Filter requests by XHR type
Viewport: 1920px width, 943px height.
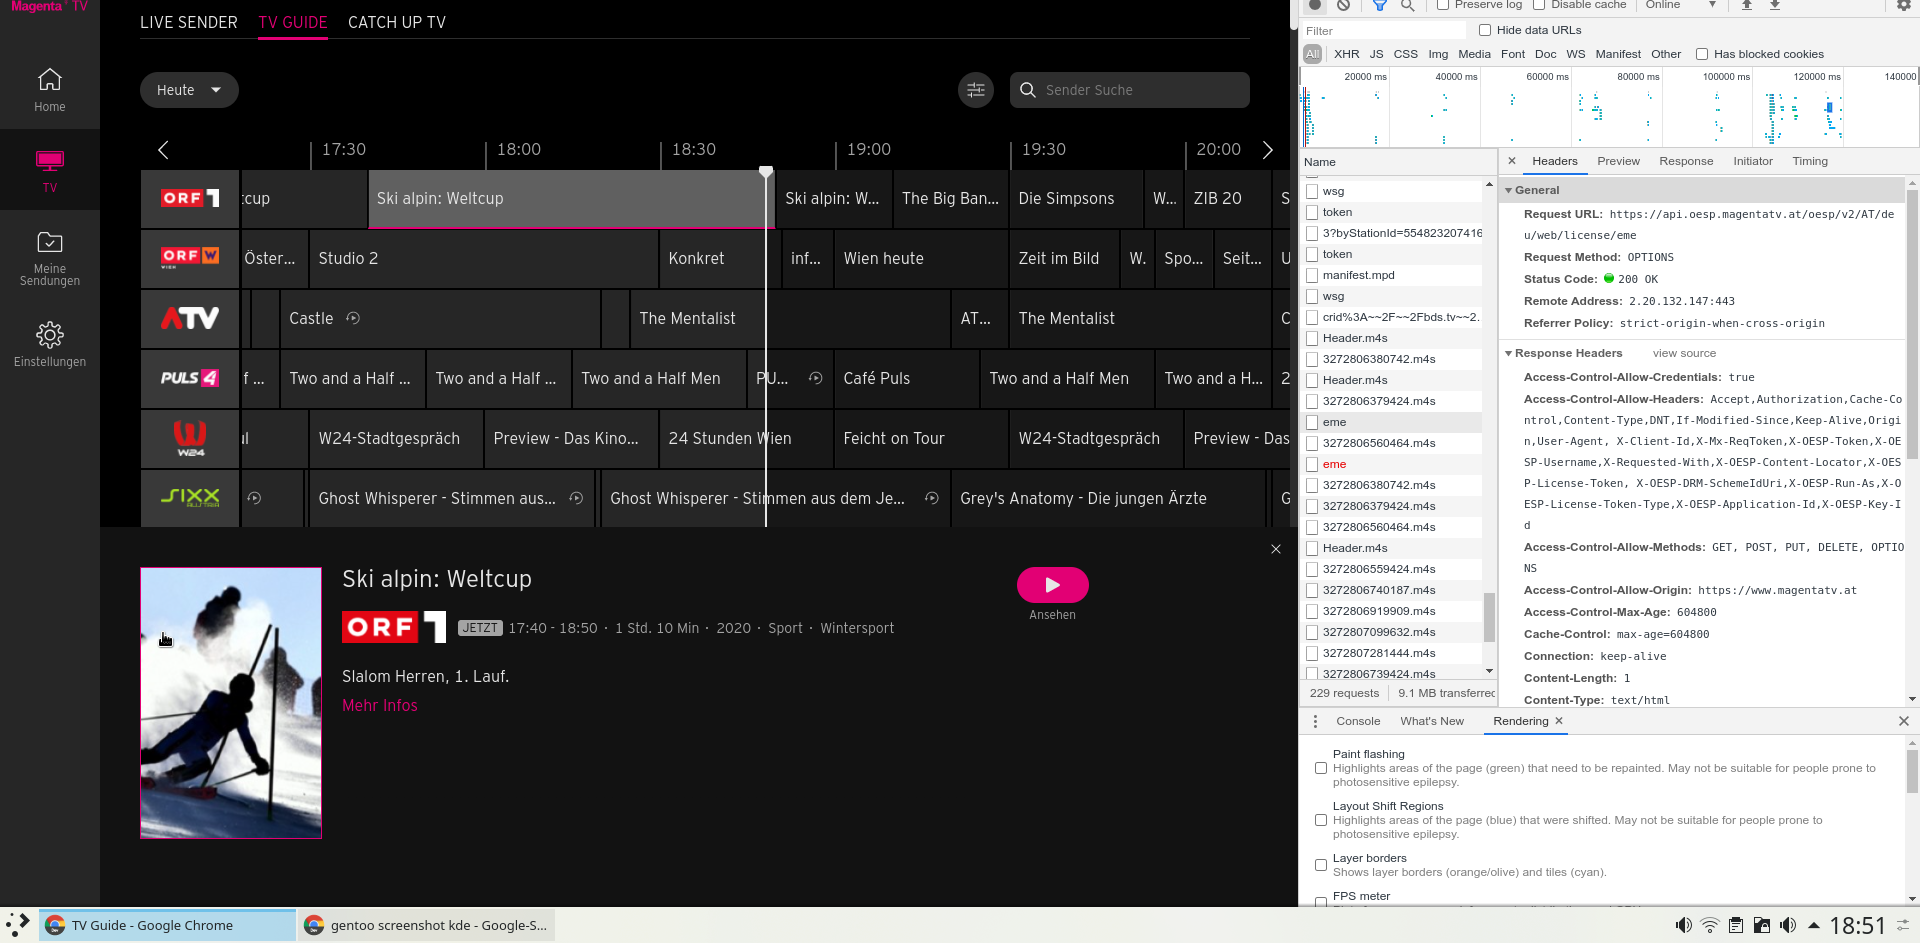pyautogui.click(x=1347, y=54)
